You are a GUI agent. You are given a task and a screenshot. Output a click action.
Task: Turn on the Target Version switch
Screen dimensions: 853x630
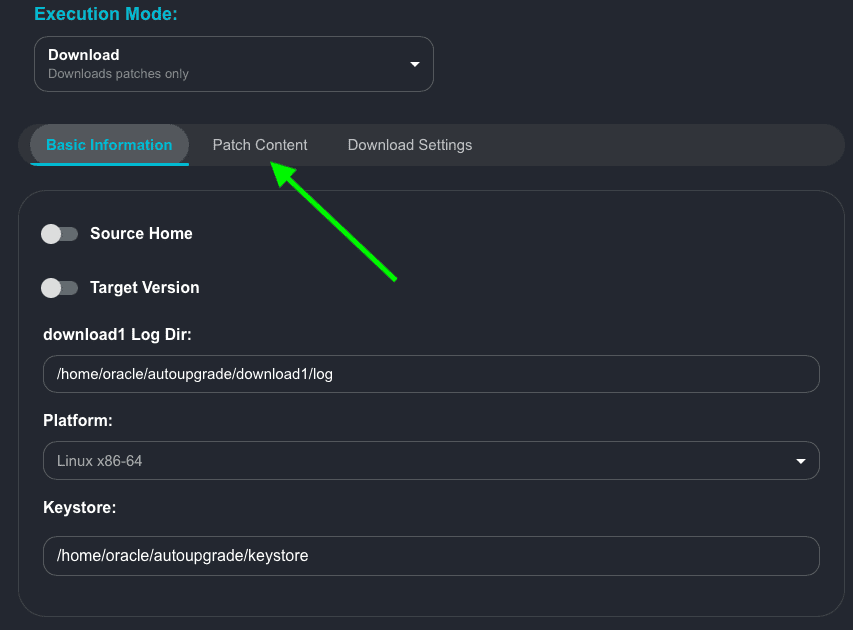click(x=59, y=288)
